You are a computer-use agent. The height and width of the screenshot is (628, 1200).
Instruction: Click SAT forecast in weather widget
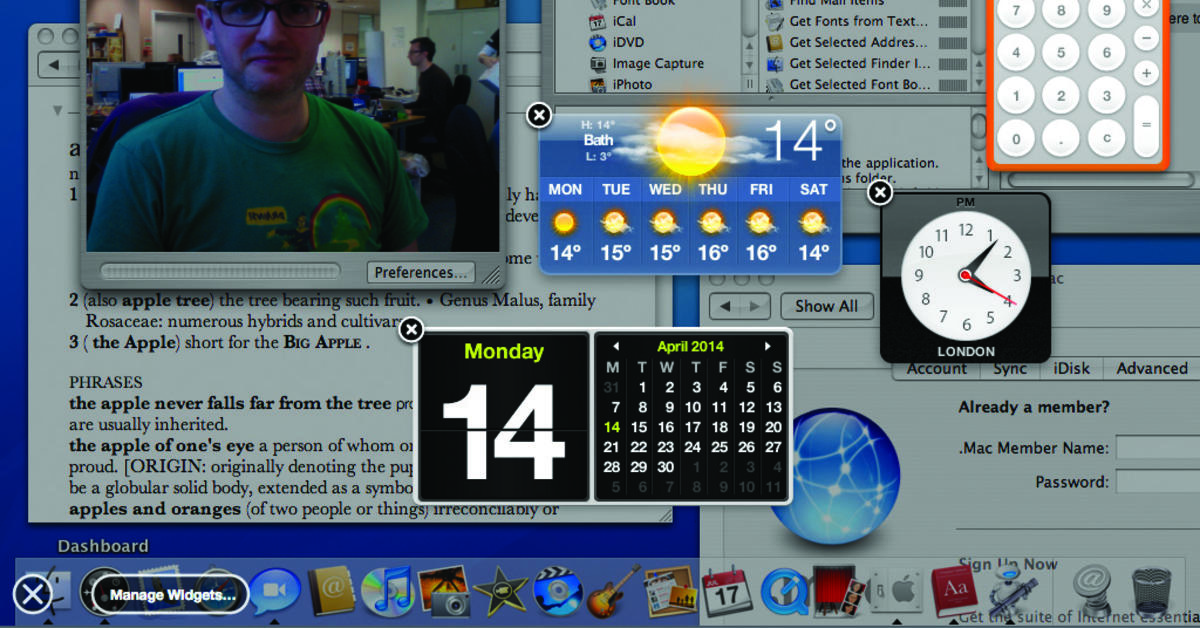814,222
